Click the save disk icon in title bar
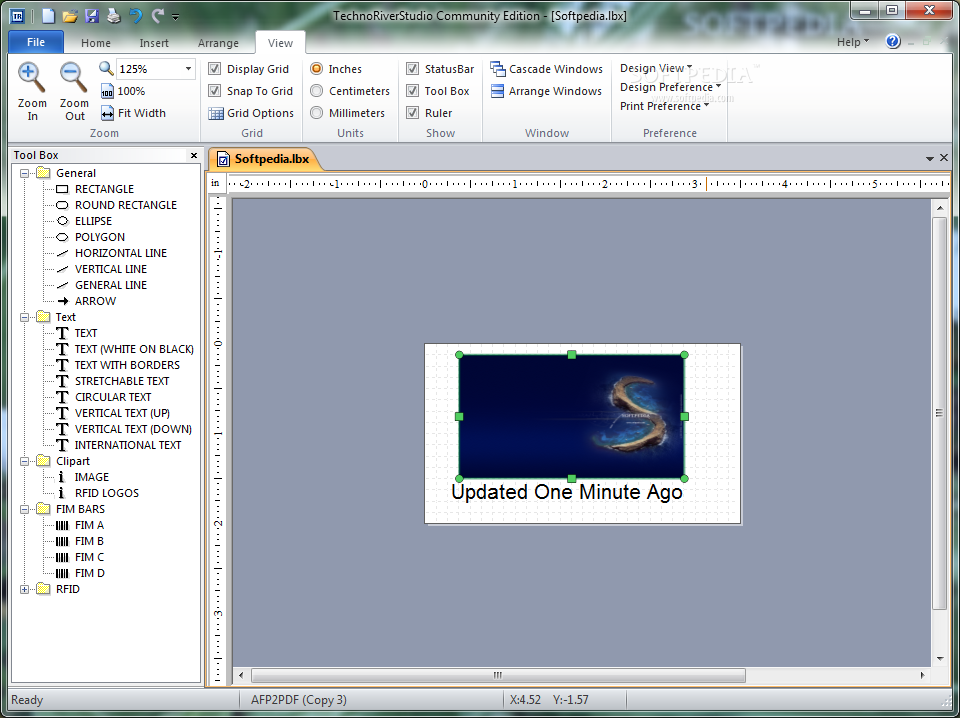Image resolution: width=960 pixels, height=718 pixels. pos(92,16)
